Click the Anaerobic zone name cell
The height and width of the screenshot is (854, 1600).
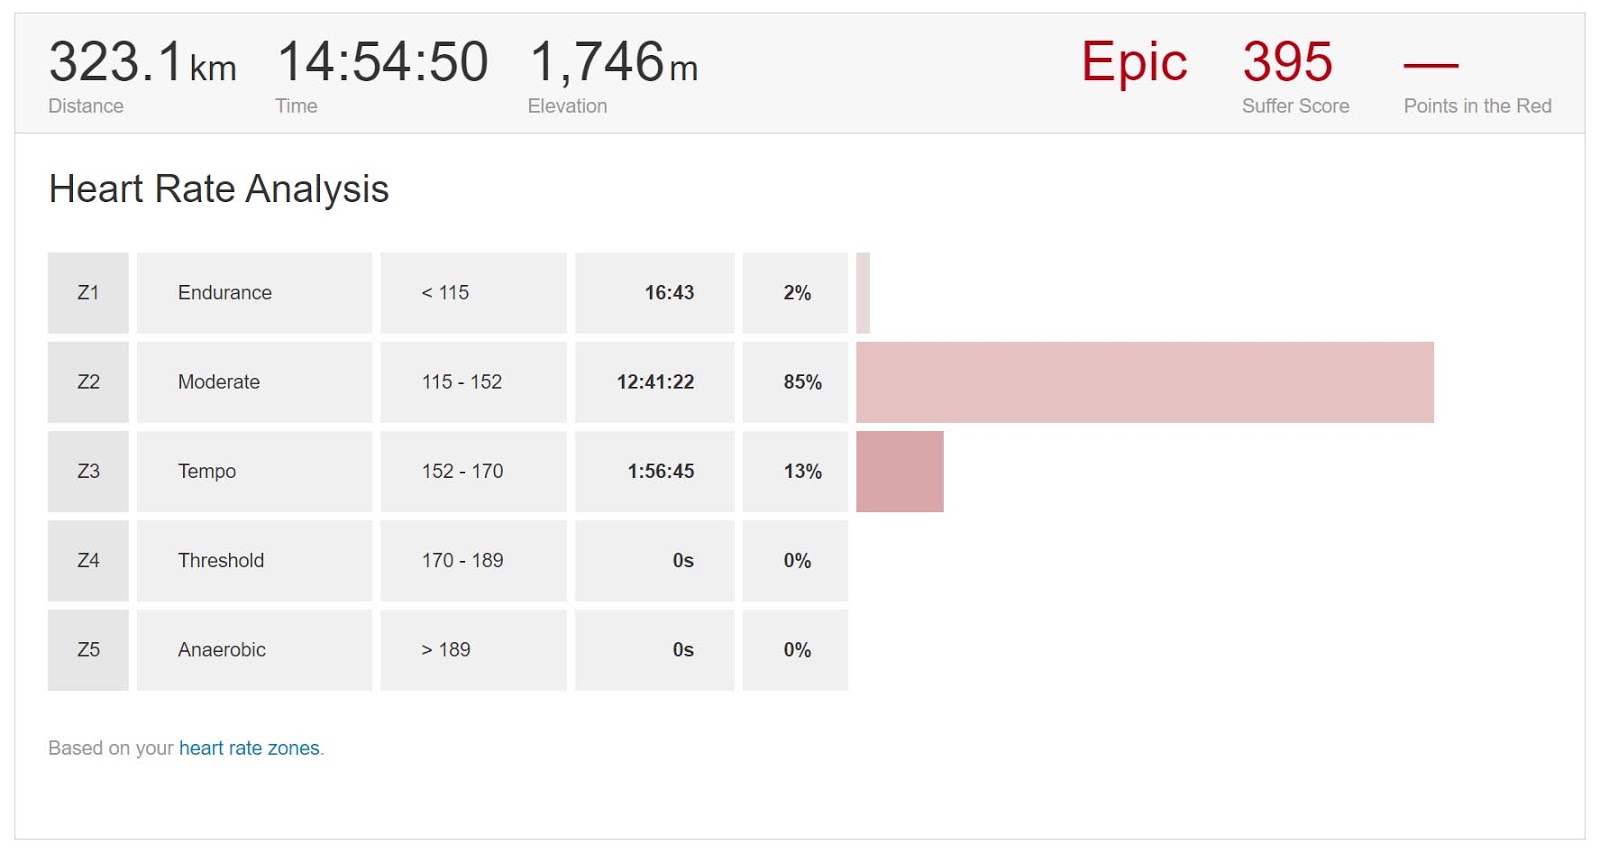click(x=254, y=650)
